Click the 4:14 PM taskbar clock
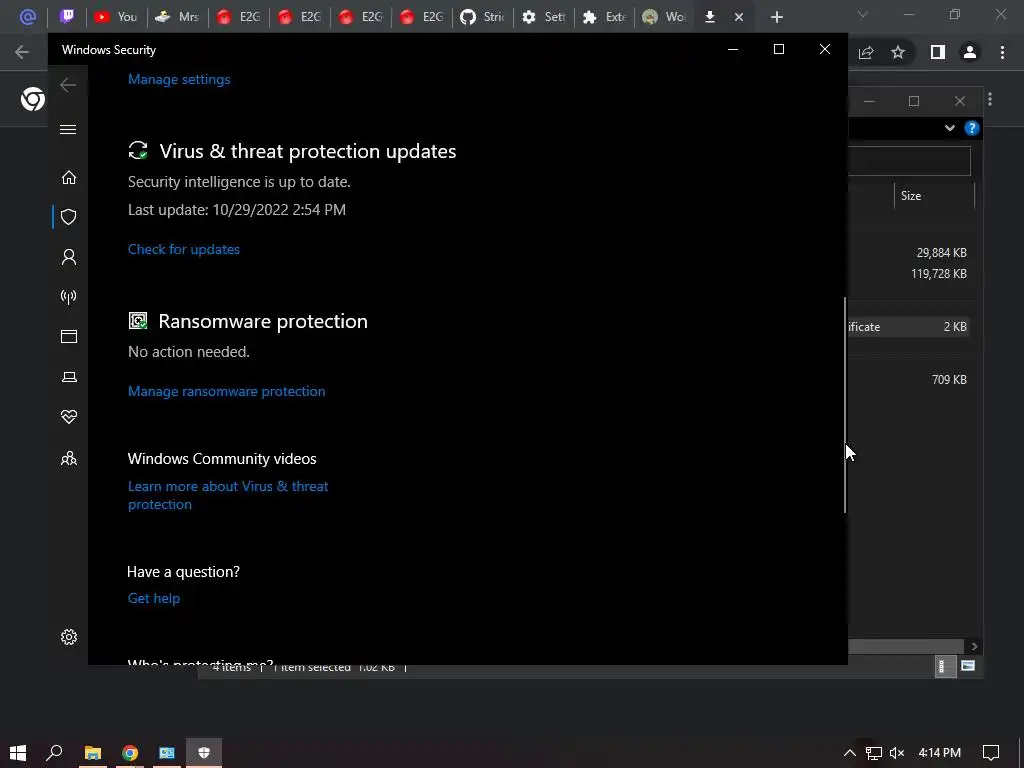 pos(939,753)
